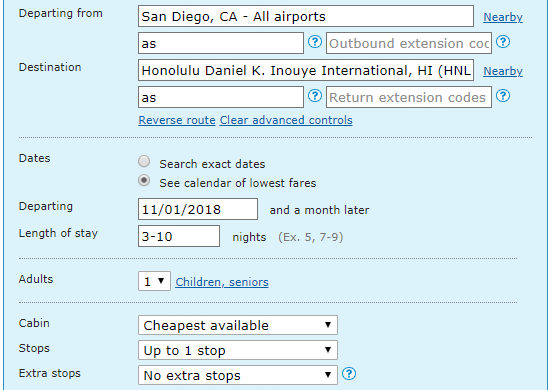This screenshot has height=390, width=550.
Task: Click the Reverse route link
Action: [177, 120]
